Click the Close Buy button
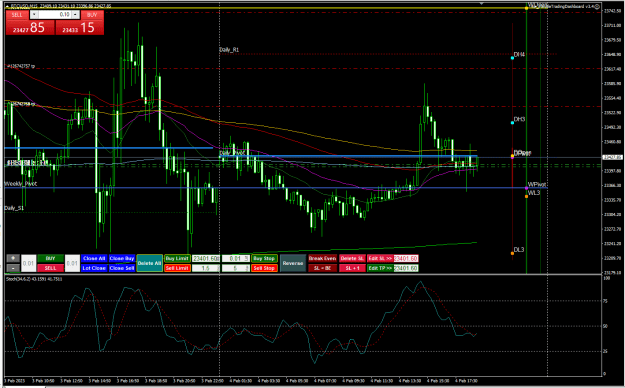625x388 pixels. (x=122, y=258)
